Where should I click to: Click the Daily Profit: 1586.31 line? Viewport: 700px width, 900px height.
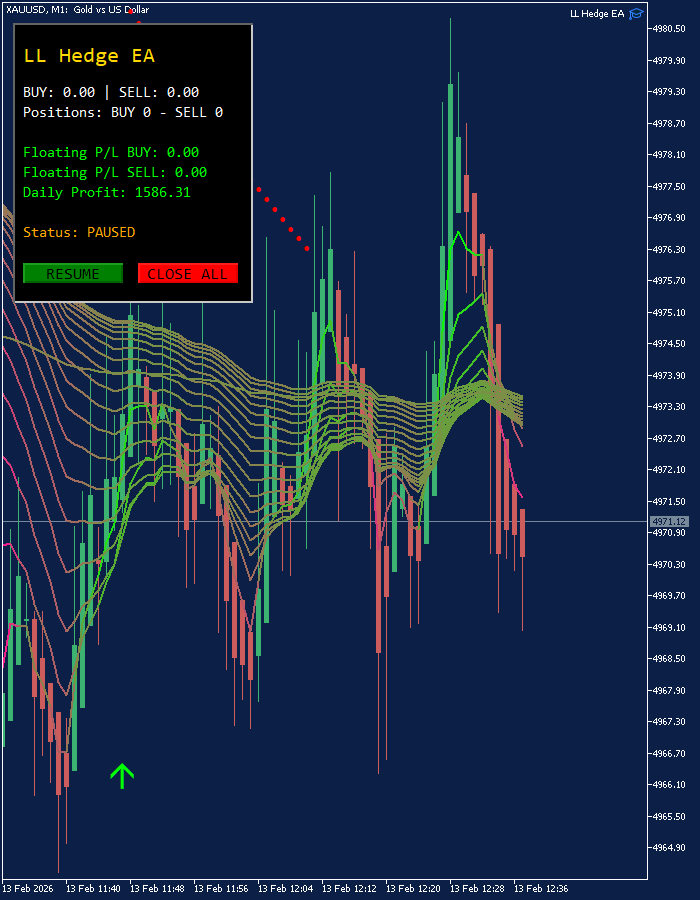(x=107, y=192)
